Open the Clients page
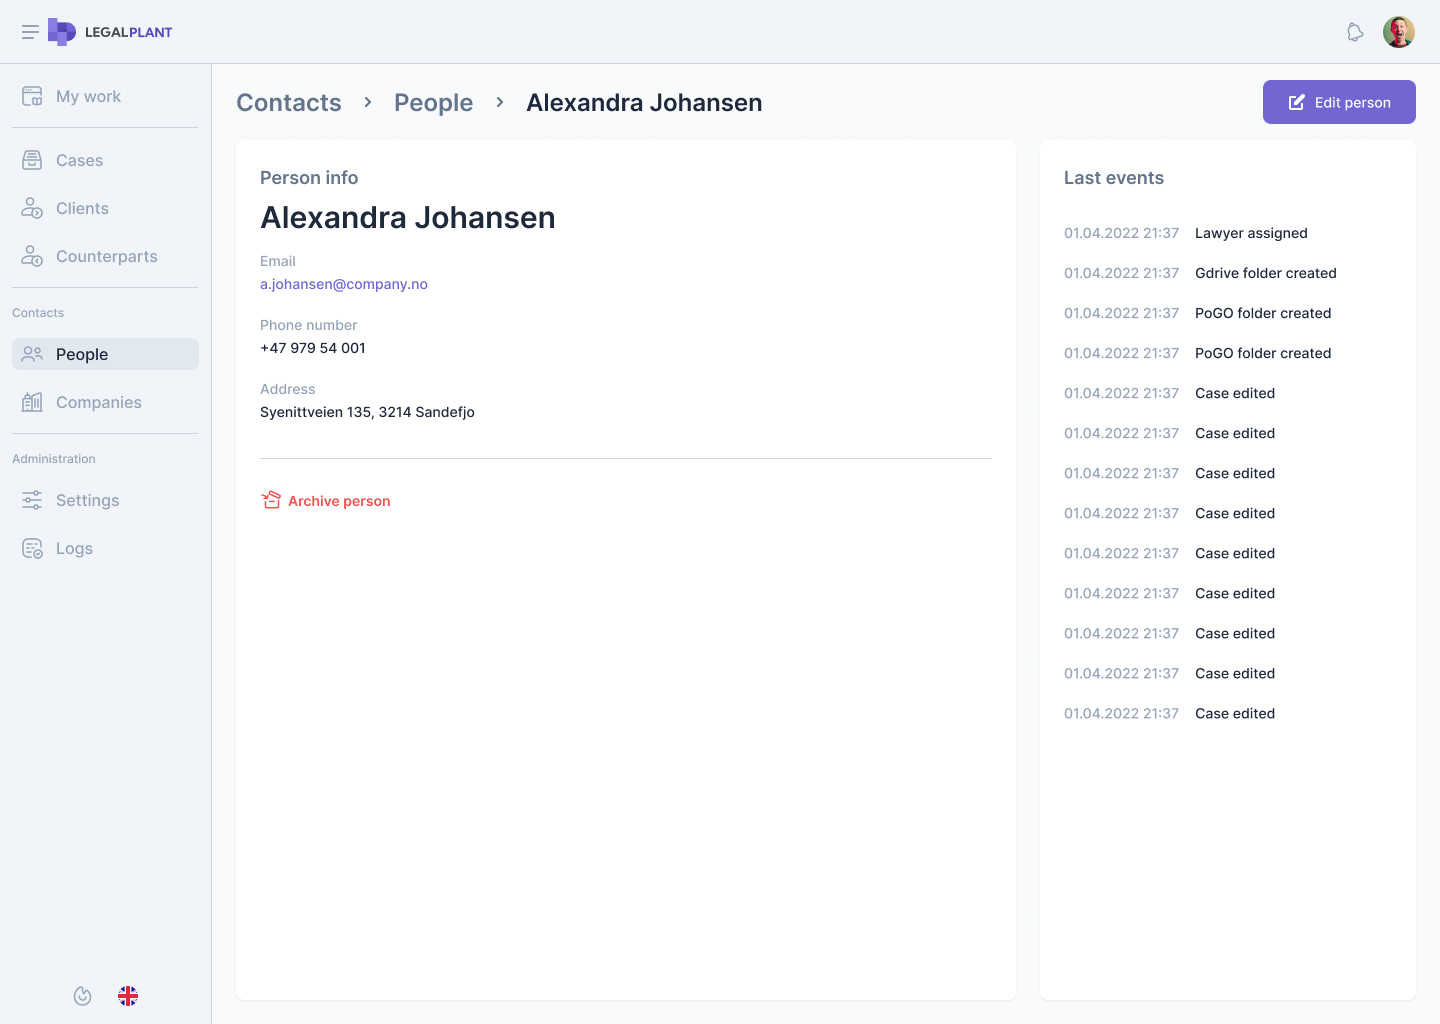The height and width of the screenshot is (1024, 1440). tap(82, 209)
